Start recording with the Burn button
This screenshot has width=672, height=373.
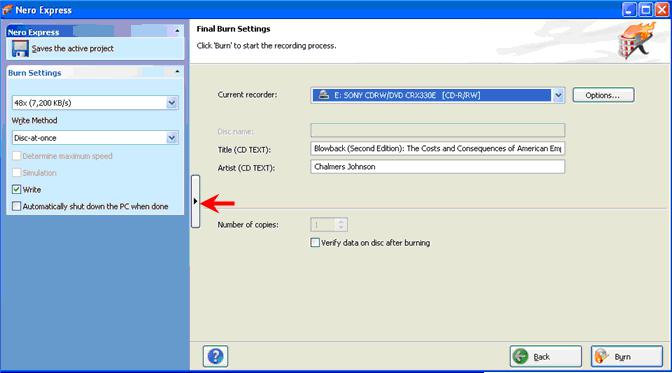627,356
